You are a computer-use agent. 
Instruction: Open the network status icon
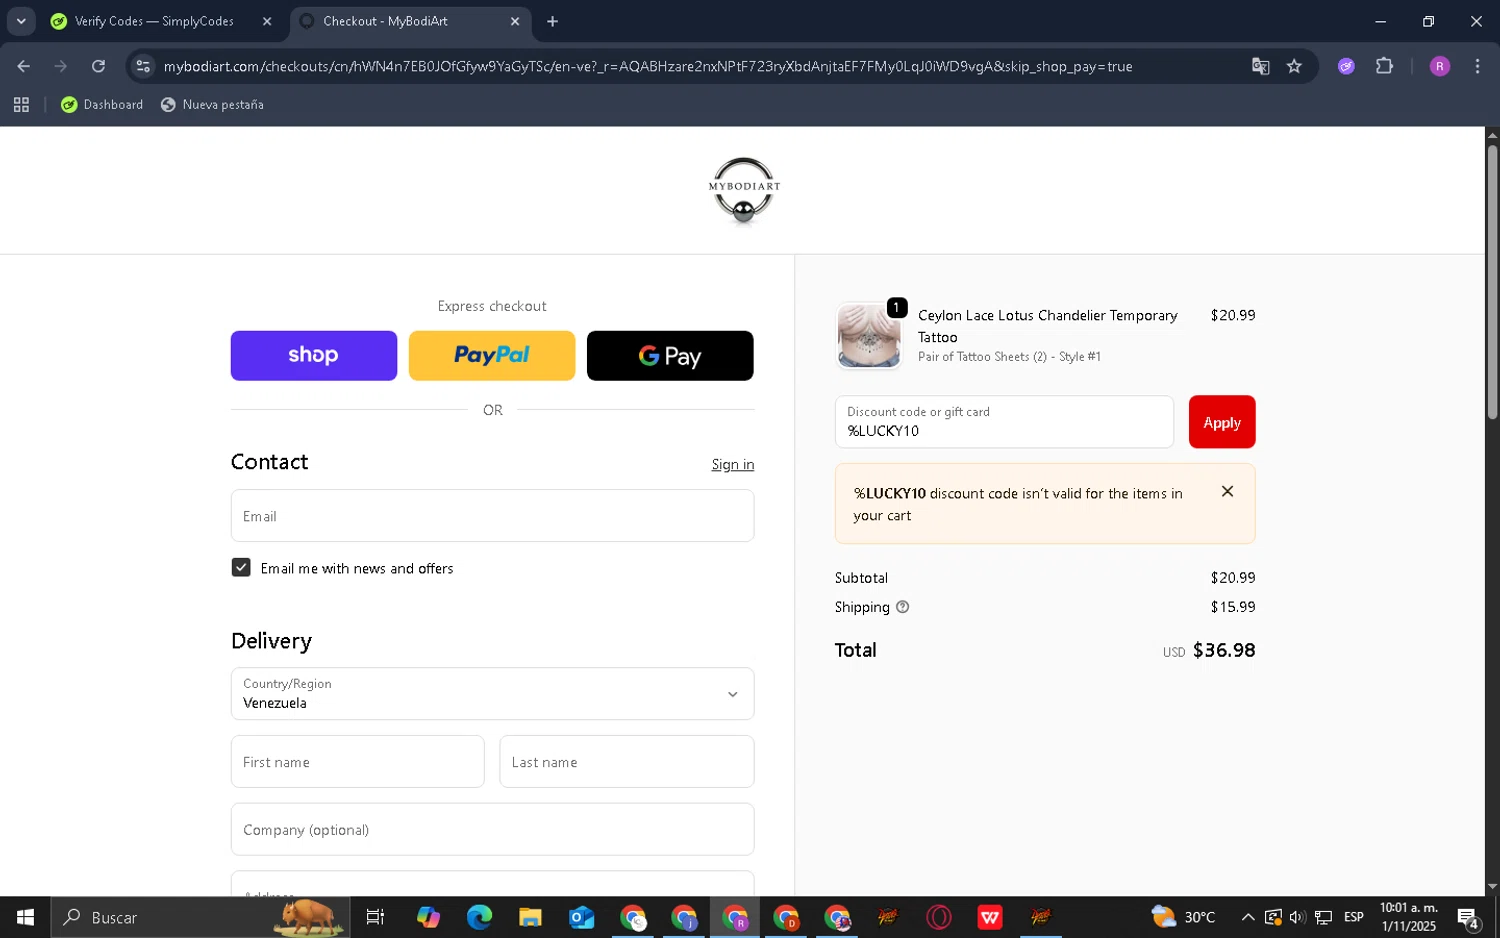1324,917
